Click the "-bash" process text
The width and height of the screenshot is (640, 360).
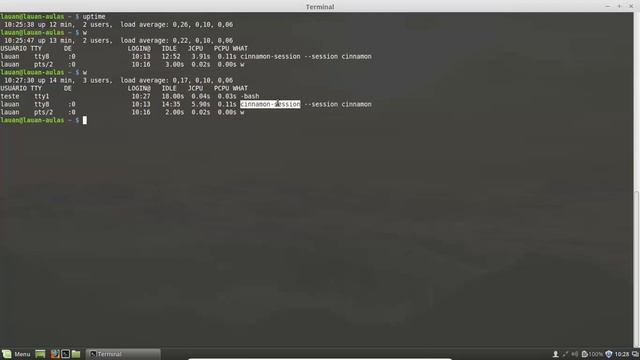click(x=250, y=96)
